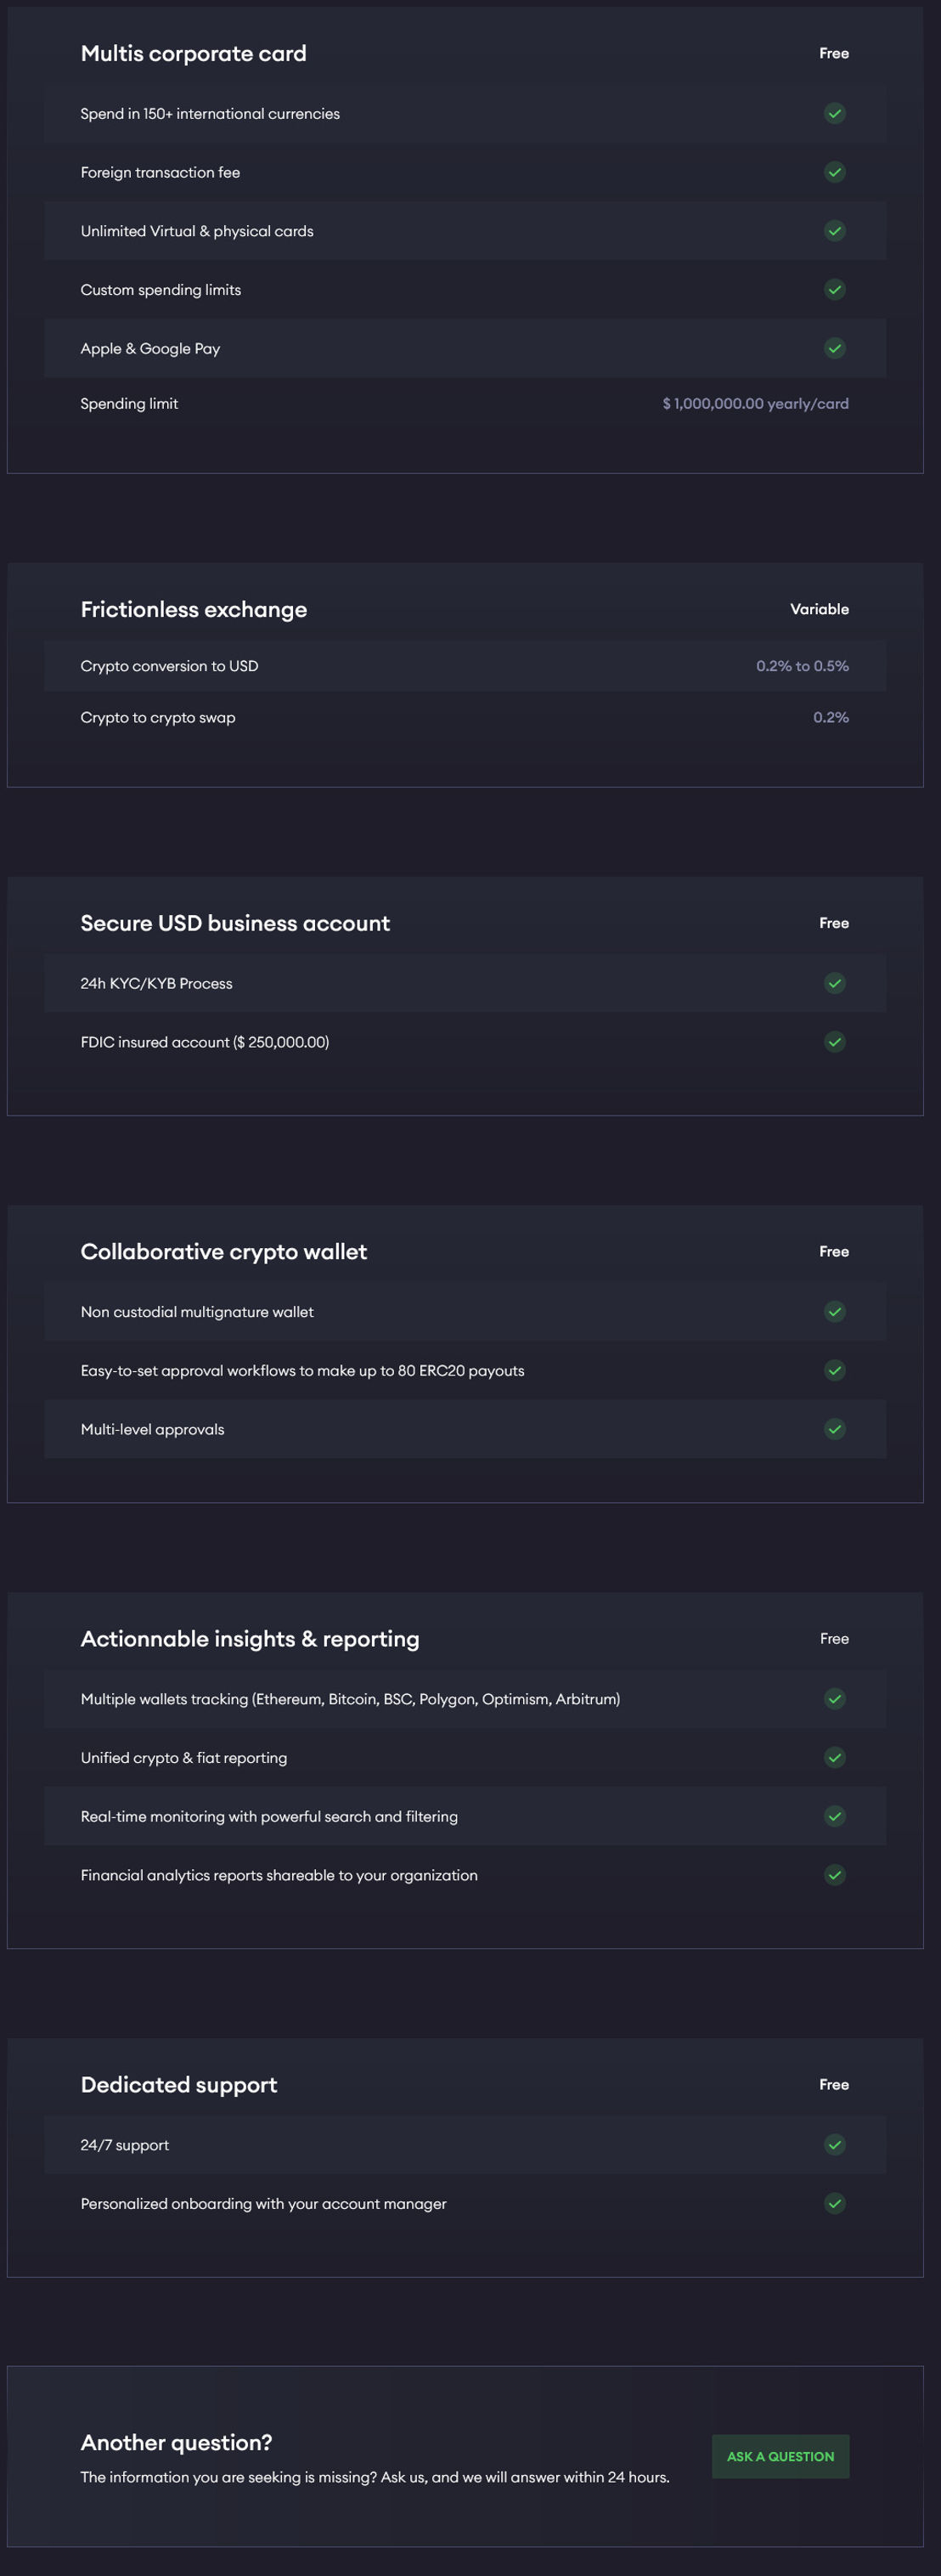Select the Another question? heading

pos(176,2442)
